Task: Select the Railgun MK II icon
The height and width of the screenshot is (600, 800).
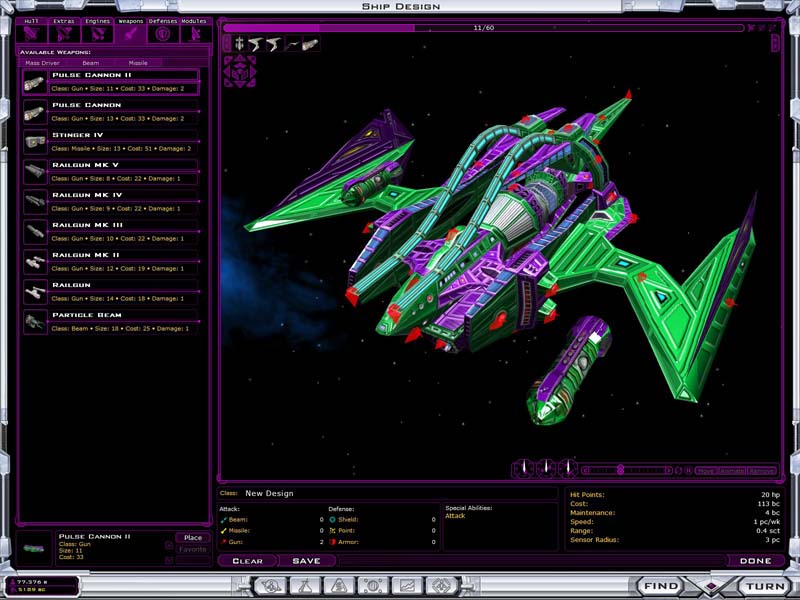Action: (35, 262)
